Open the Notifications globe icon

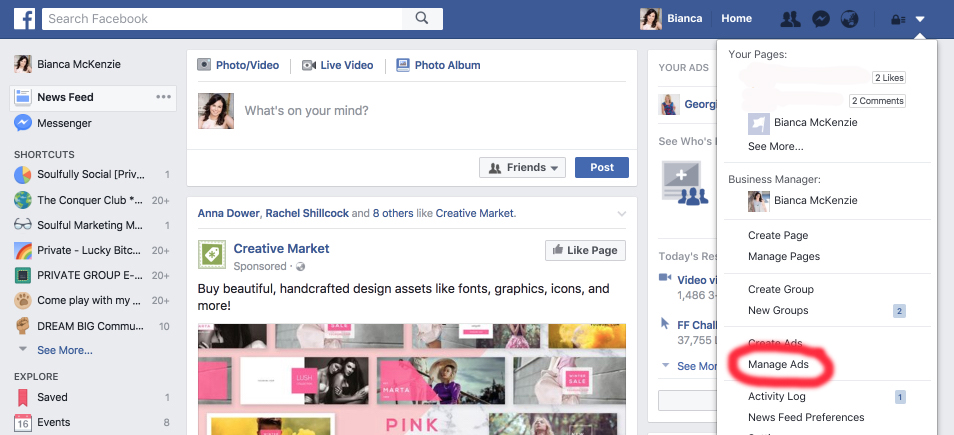coord(849,19)
